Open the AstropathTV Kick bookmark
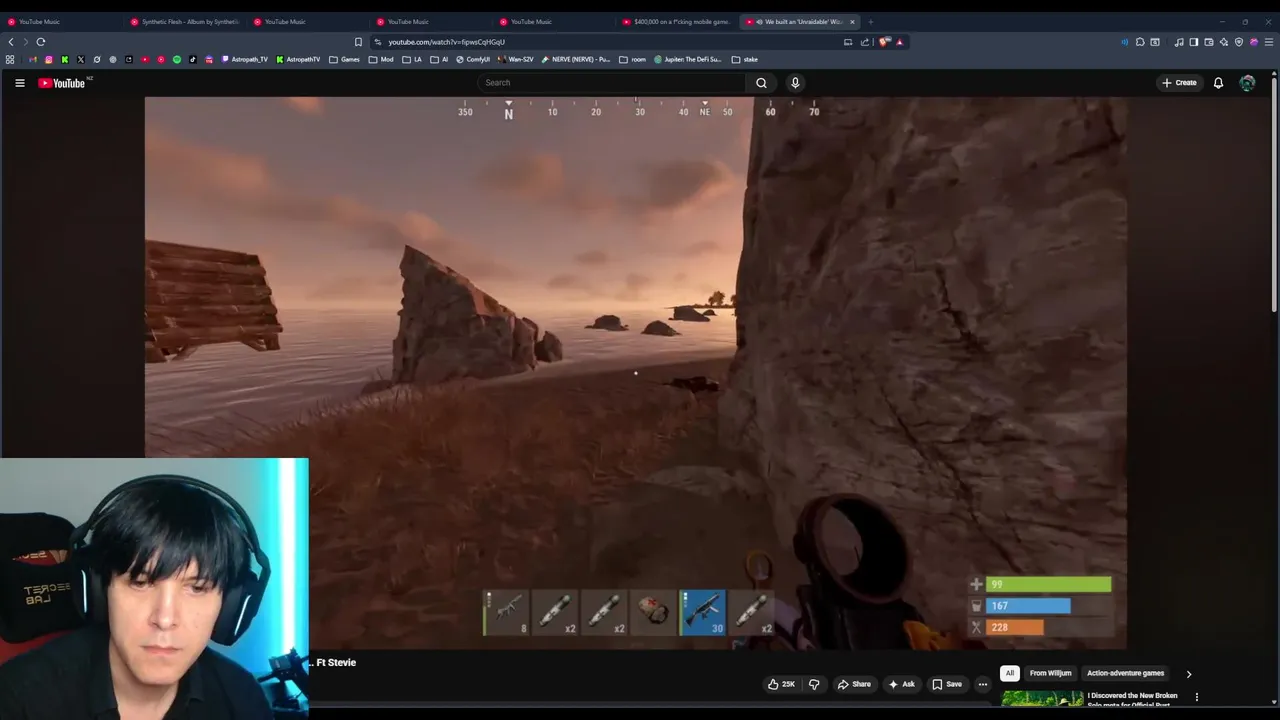The width and height of the screenshot is (1280, 720). (298, 60)
